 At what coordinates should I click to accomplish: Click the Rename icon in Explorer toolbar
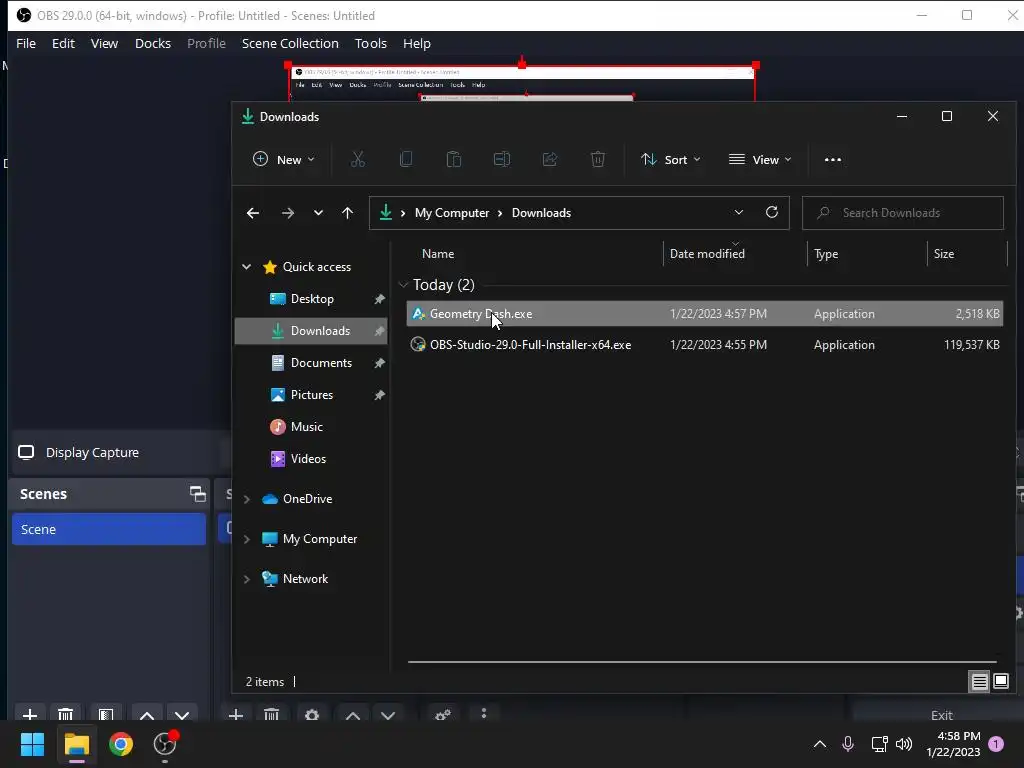coord(502,159)
